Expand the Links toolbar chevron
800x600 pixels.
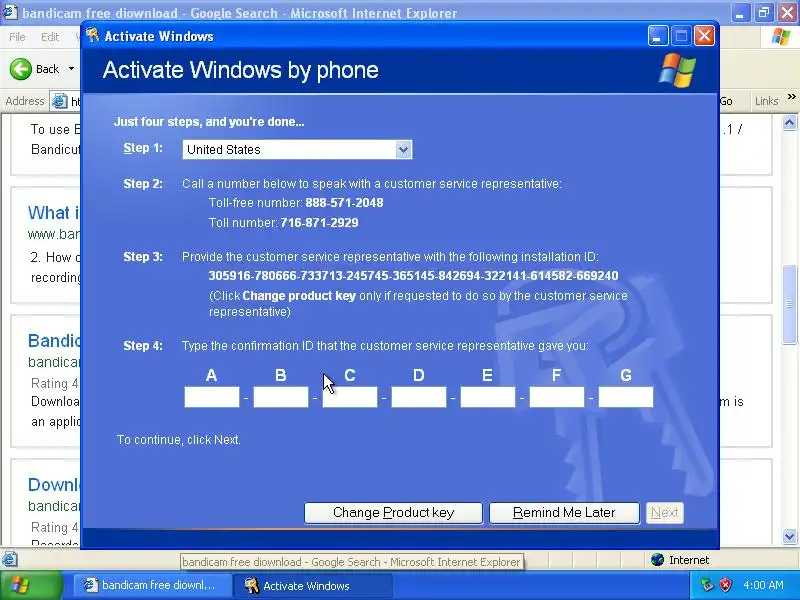[791, 96]
